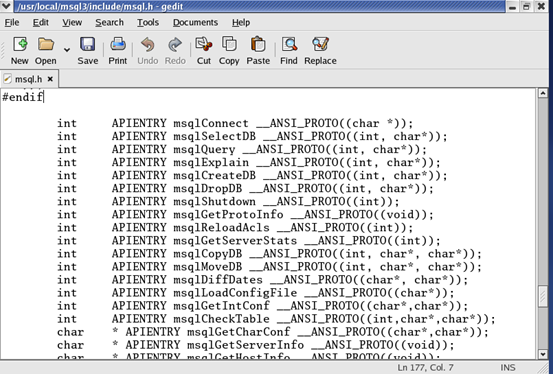553x374 pixels.
Task: Click the msqlGetServerStats function name
Action: point(235,241)
